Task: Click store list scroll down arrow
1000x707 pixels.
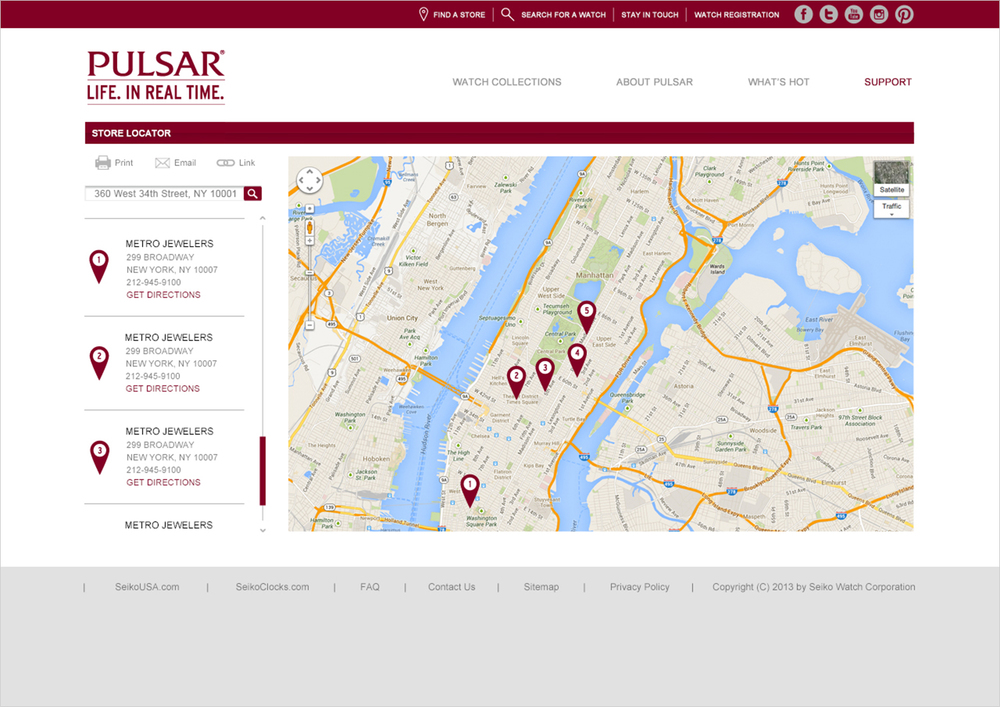Action: (x=263, y=530)
